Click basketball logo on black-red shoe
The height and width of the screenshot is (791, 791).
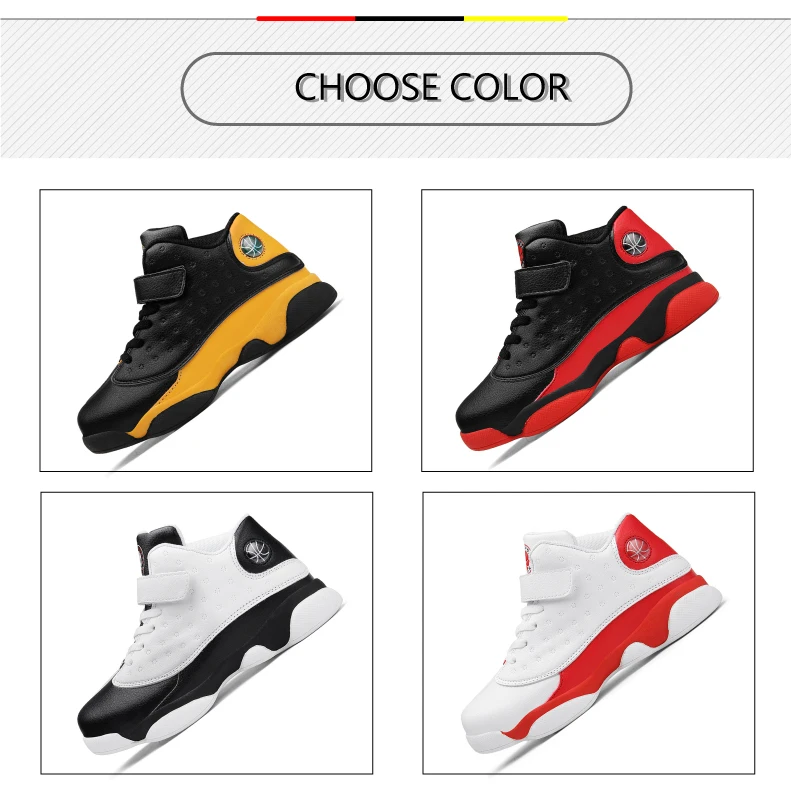coord(634,243)
